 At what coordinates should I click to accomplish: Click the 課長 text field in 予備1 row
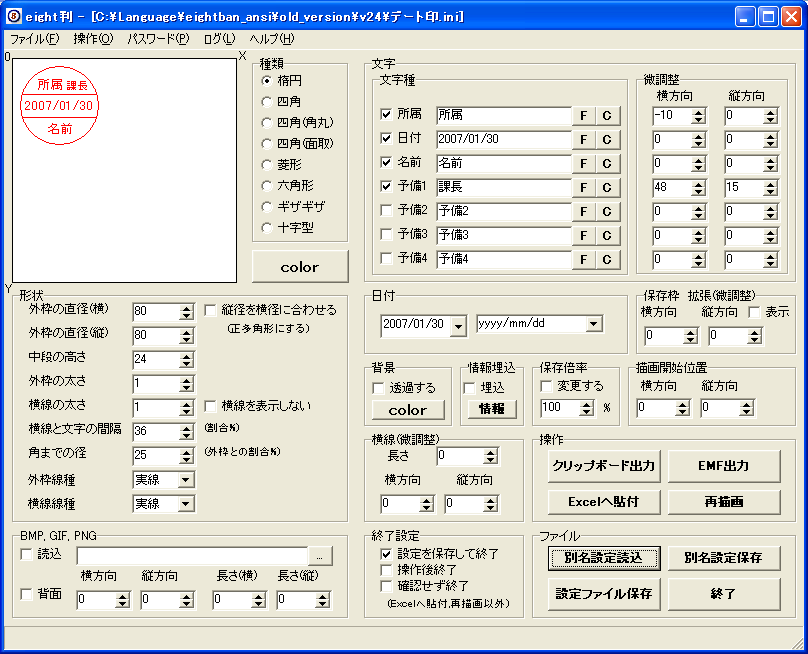tap(504, 188)
